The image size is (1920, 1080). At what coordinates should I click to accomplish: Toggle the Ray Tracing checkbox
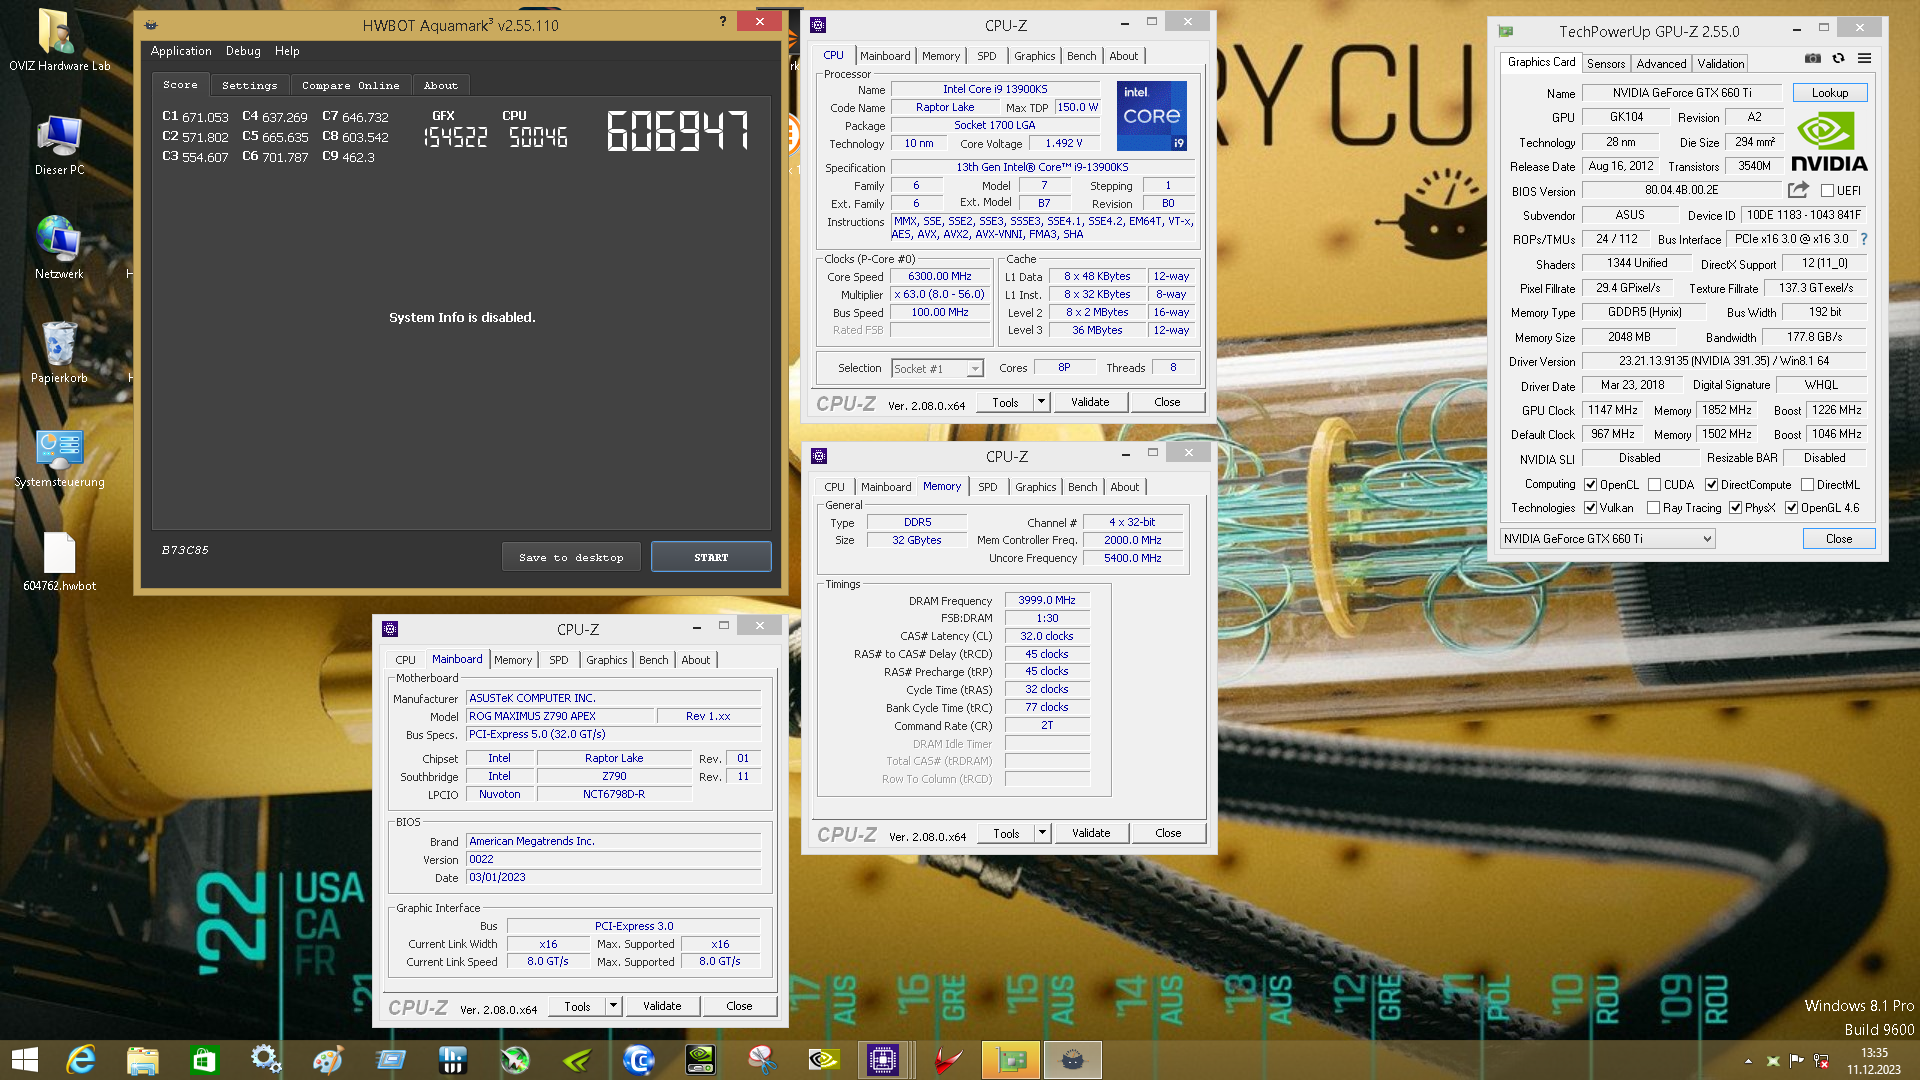coord(1654,508)
